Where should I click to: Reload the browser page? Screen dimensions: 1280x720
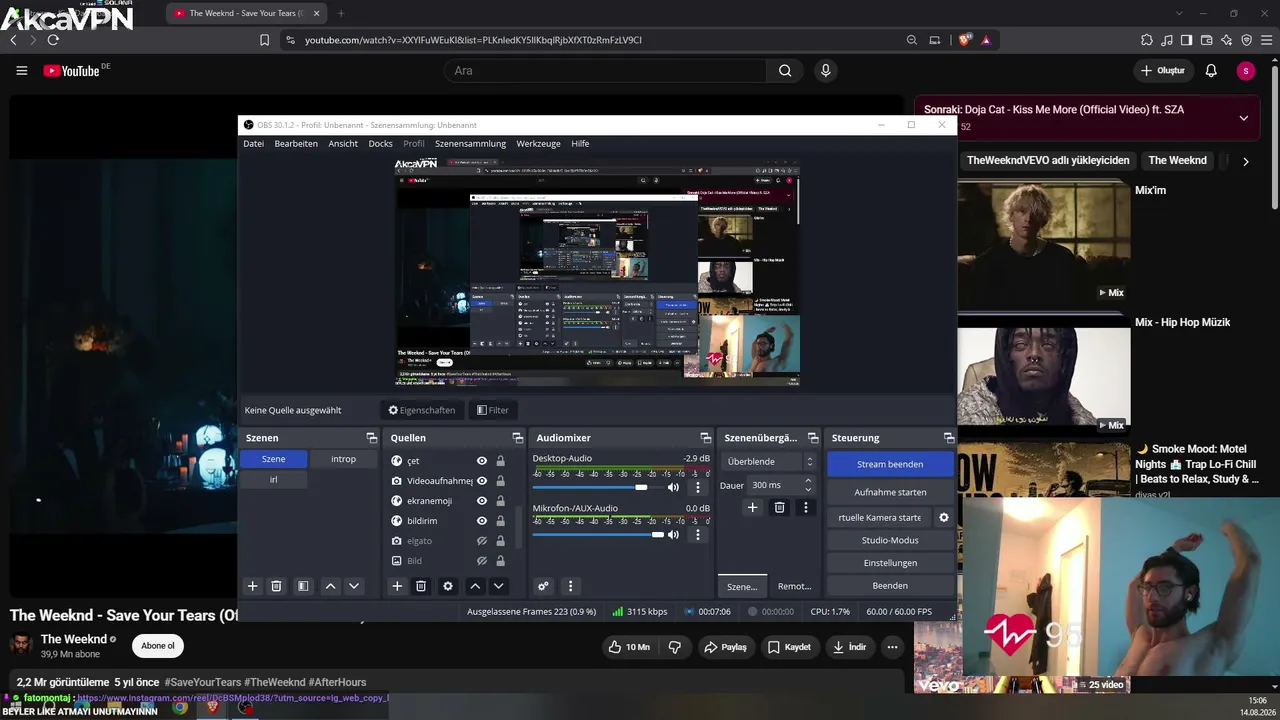point(53,40)
